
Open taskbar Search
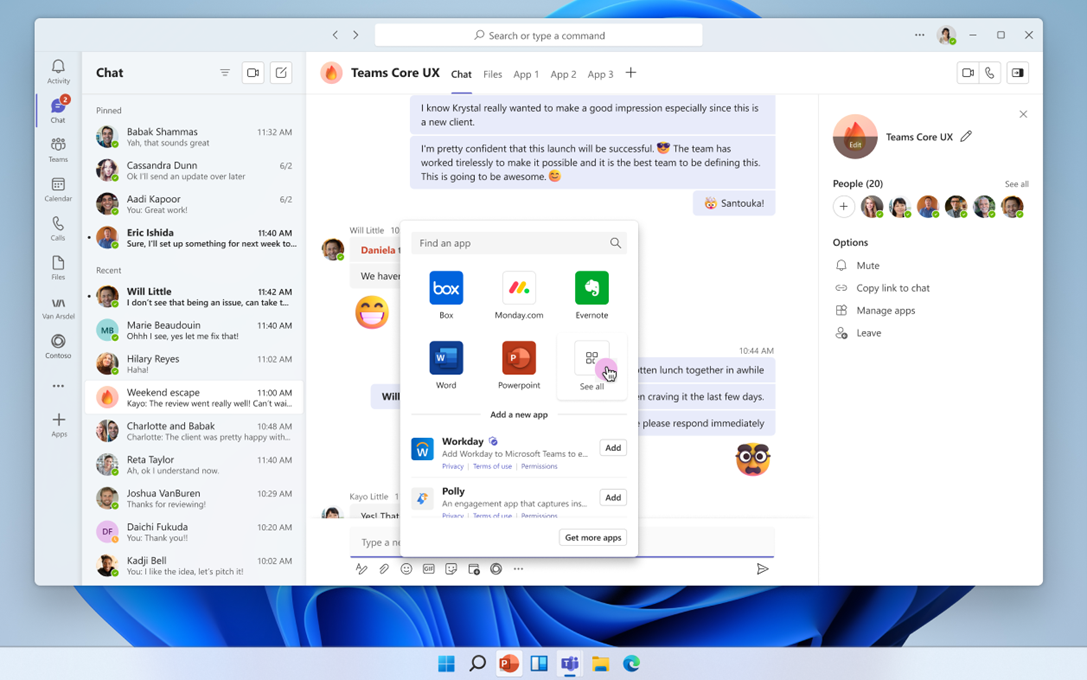[477, 664]
